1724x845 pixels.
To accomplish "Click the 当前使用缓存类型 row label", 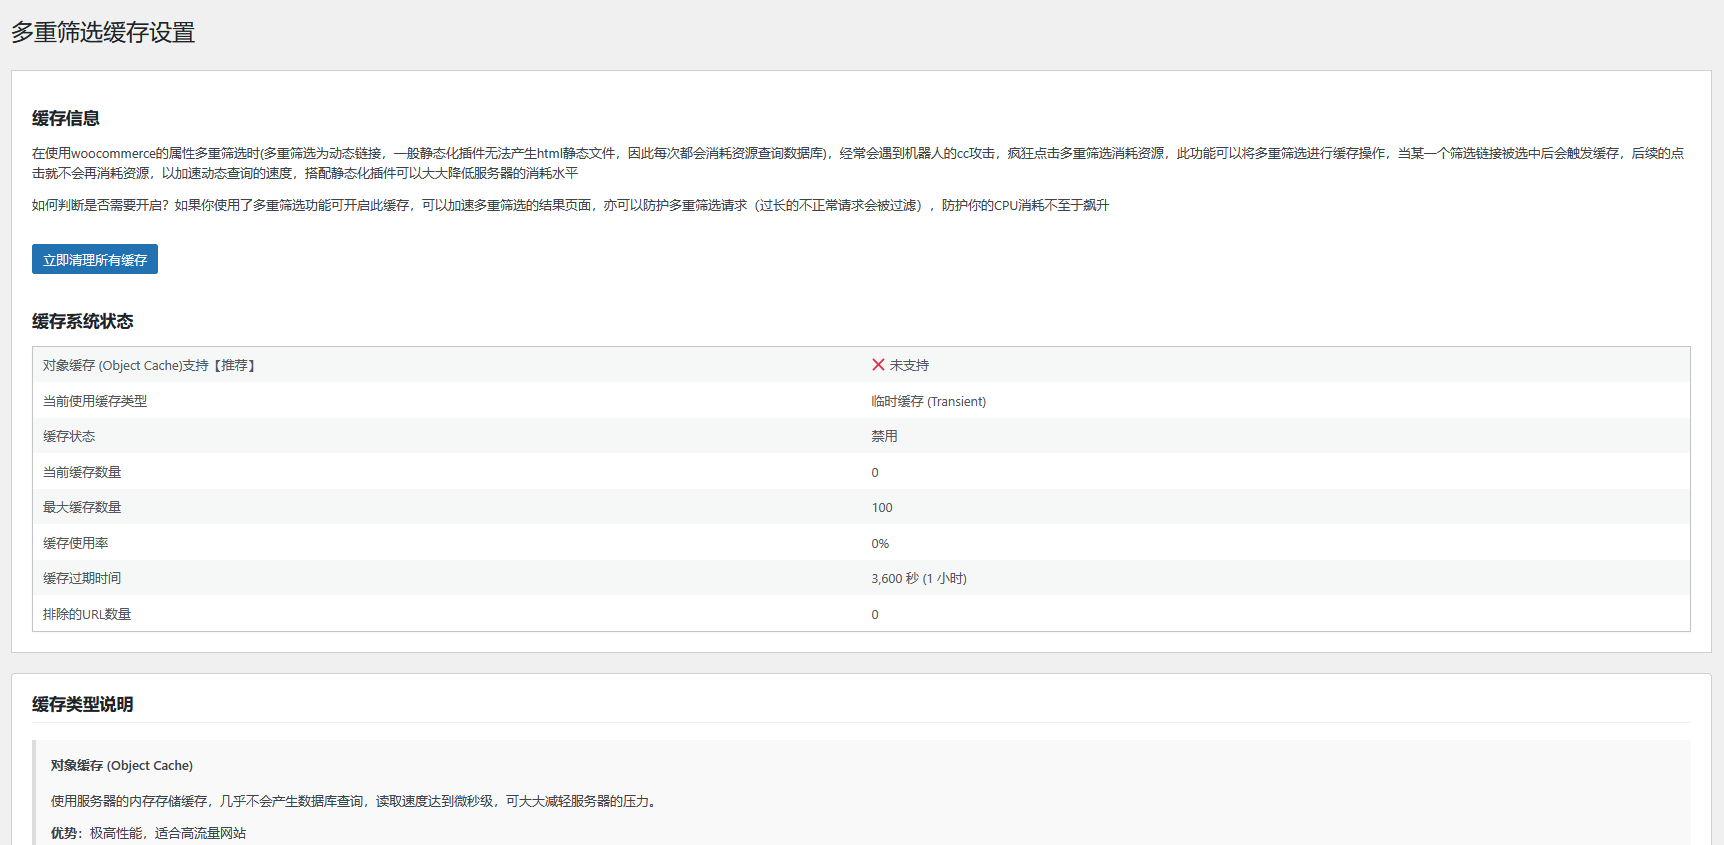I will pyautogui.click(x=95, y=401).
